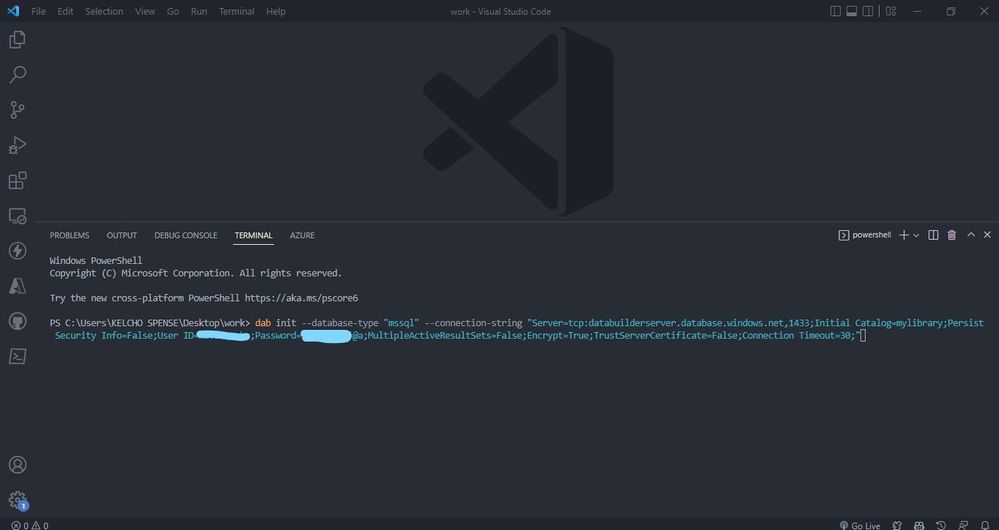The image size is (999, 530).
Task: Open the Accounts menu
Action: point(17,464)
